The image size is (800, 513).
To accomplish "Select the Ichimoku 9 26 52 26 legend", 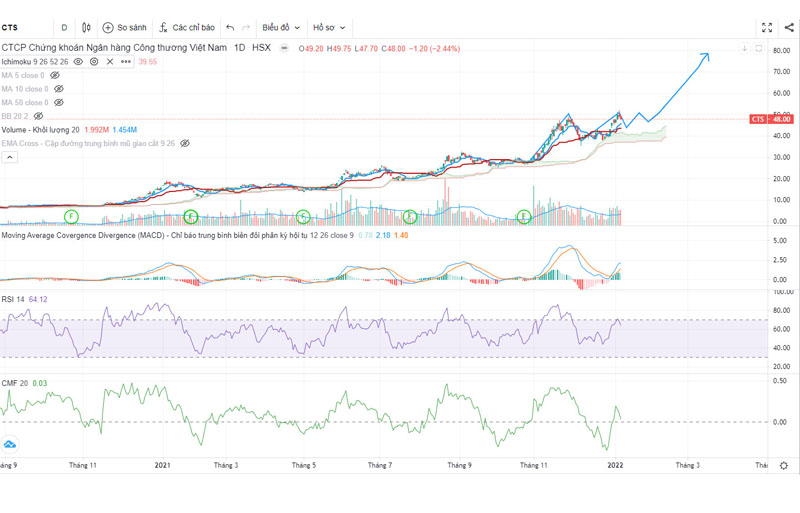I will click(x=35, y=62).
